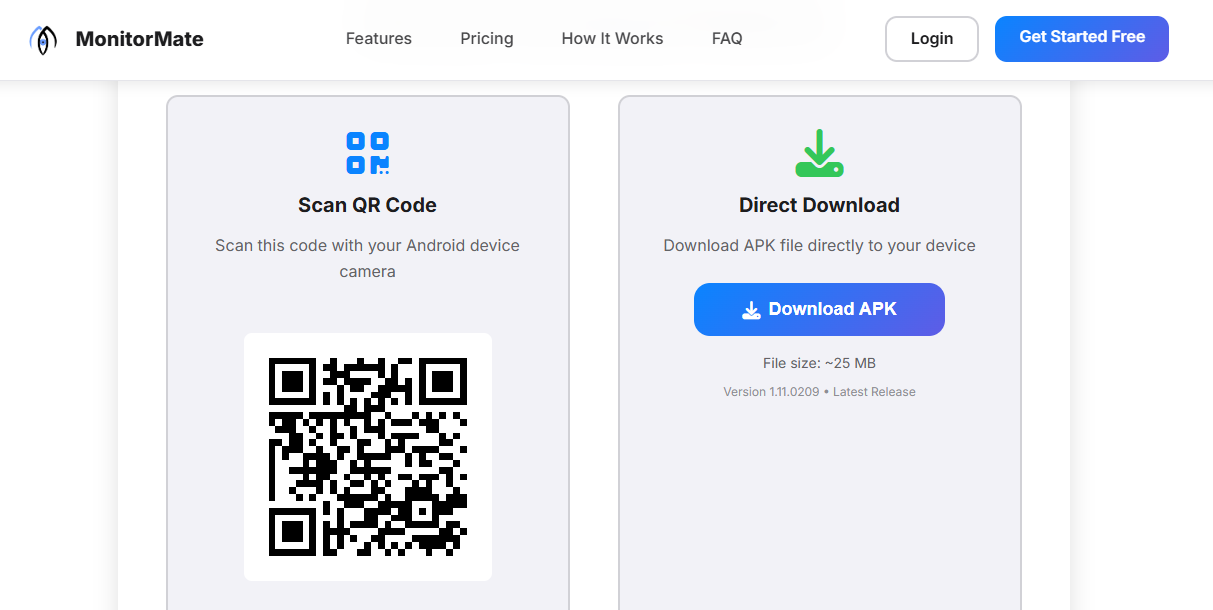
Task: Click Get Started Free
Action: point(1081,38)
